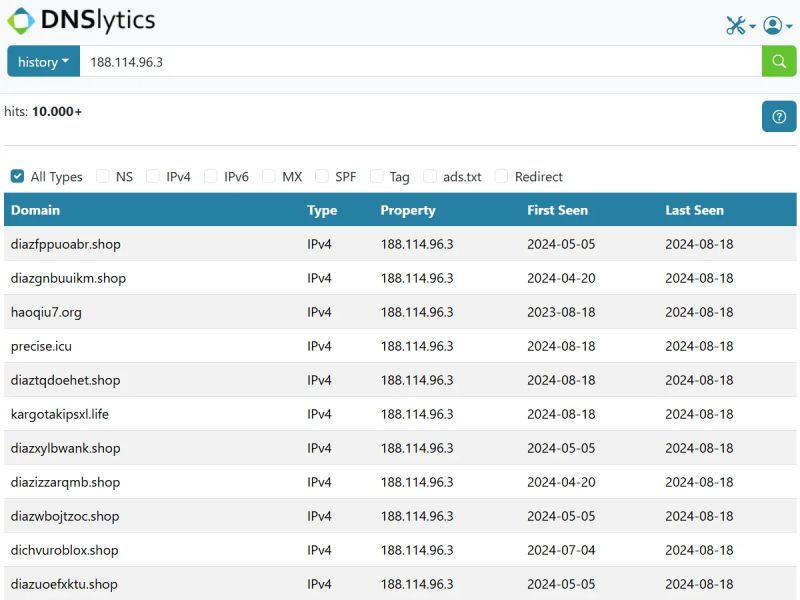Click First Seen 2023-08-18 for haoqiu7.org
The width and height of the screenshot is (800, 600).
click(561, 312)
